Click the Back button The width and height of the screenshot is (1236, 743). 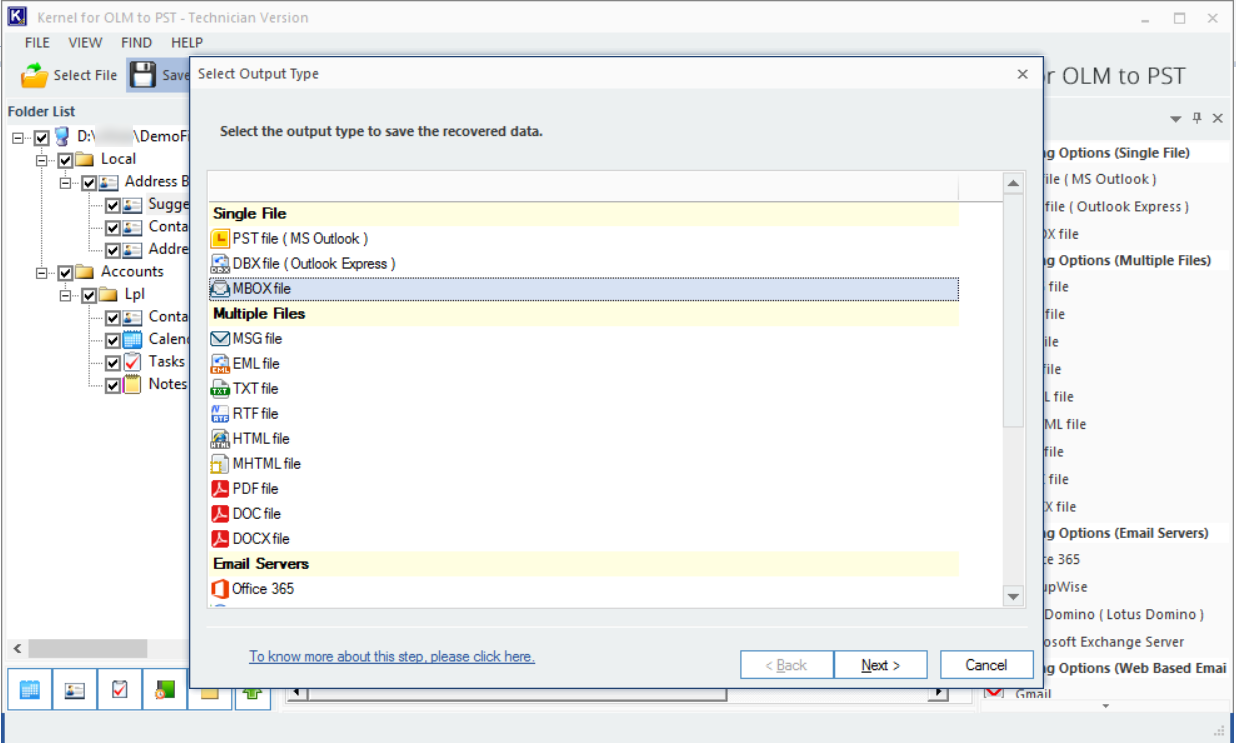(x=786, y=665)
